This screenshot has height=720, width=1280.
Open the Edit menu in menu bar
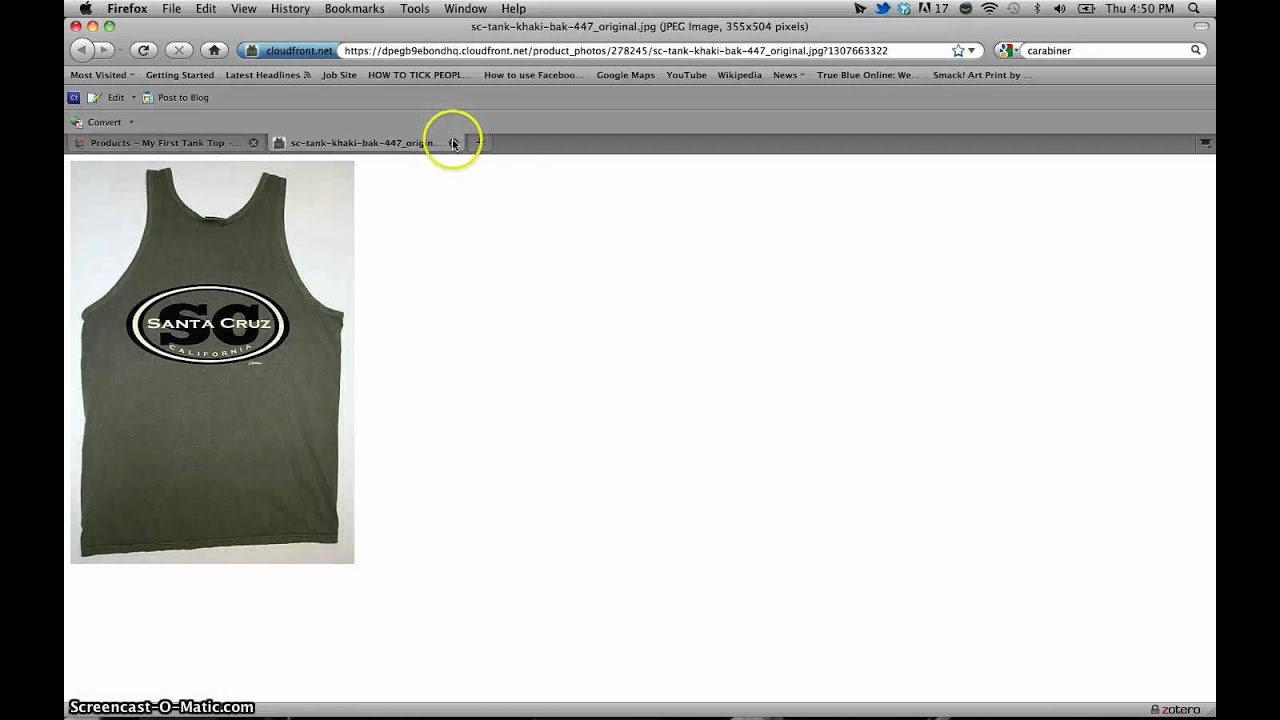206,8
